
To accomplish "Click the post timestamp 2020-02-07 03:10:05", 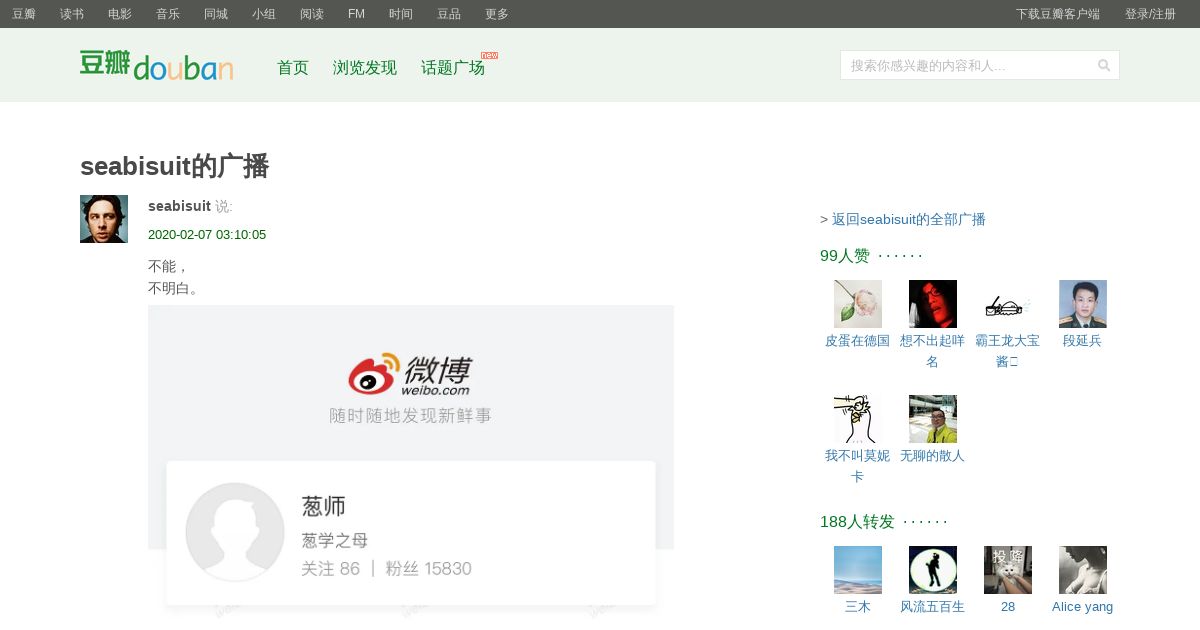I will click(x=207, y=235).
